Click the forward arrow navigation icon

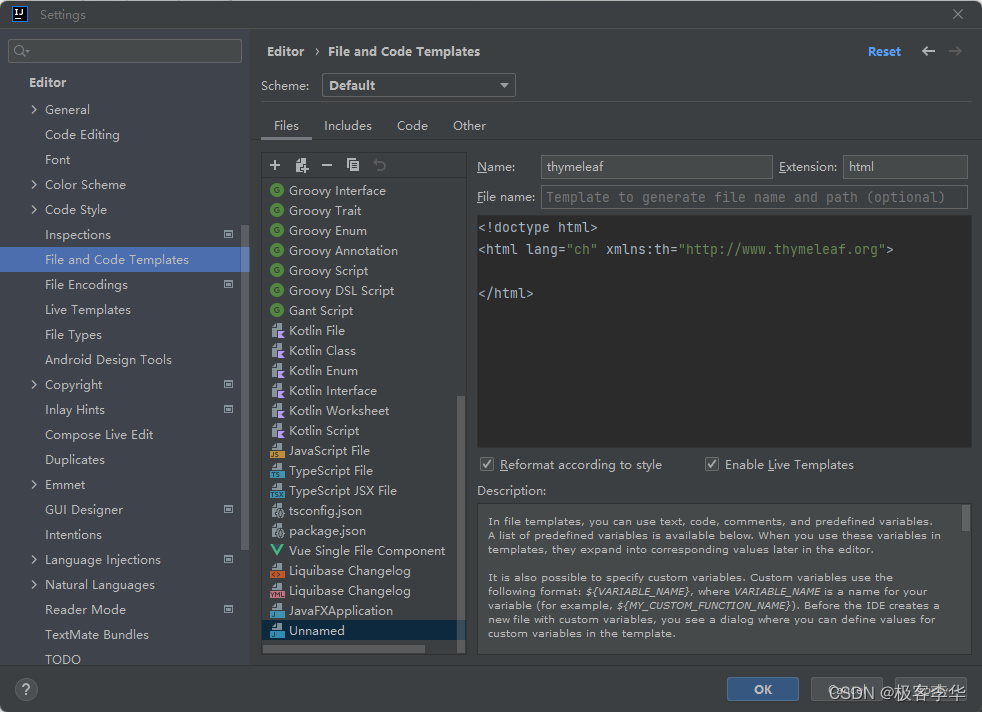pyautogui.click(x=955, y=51)
